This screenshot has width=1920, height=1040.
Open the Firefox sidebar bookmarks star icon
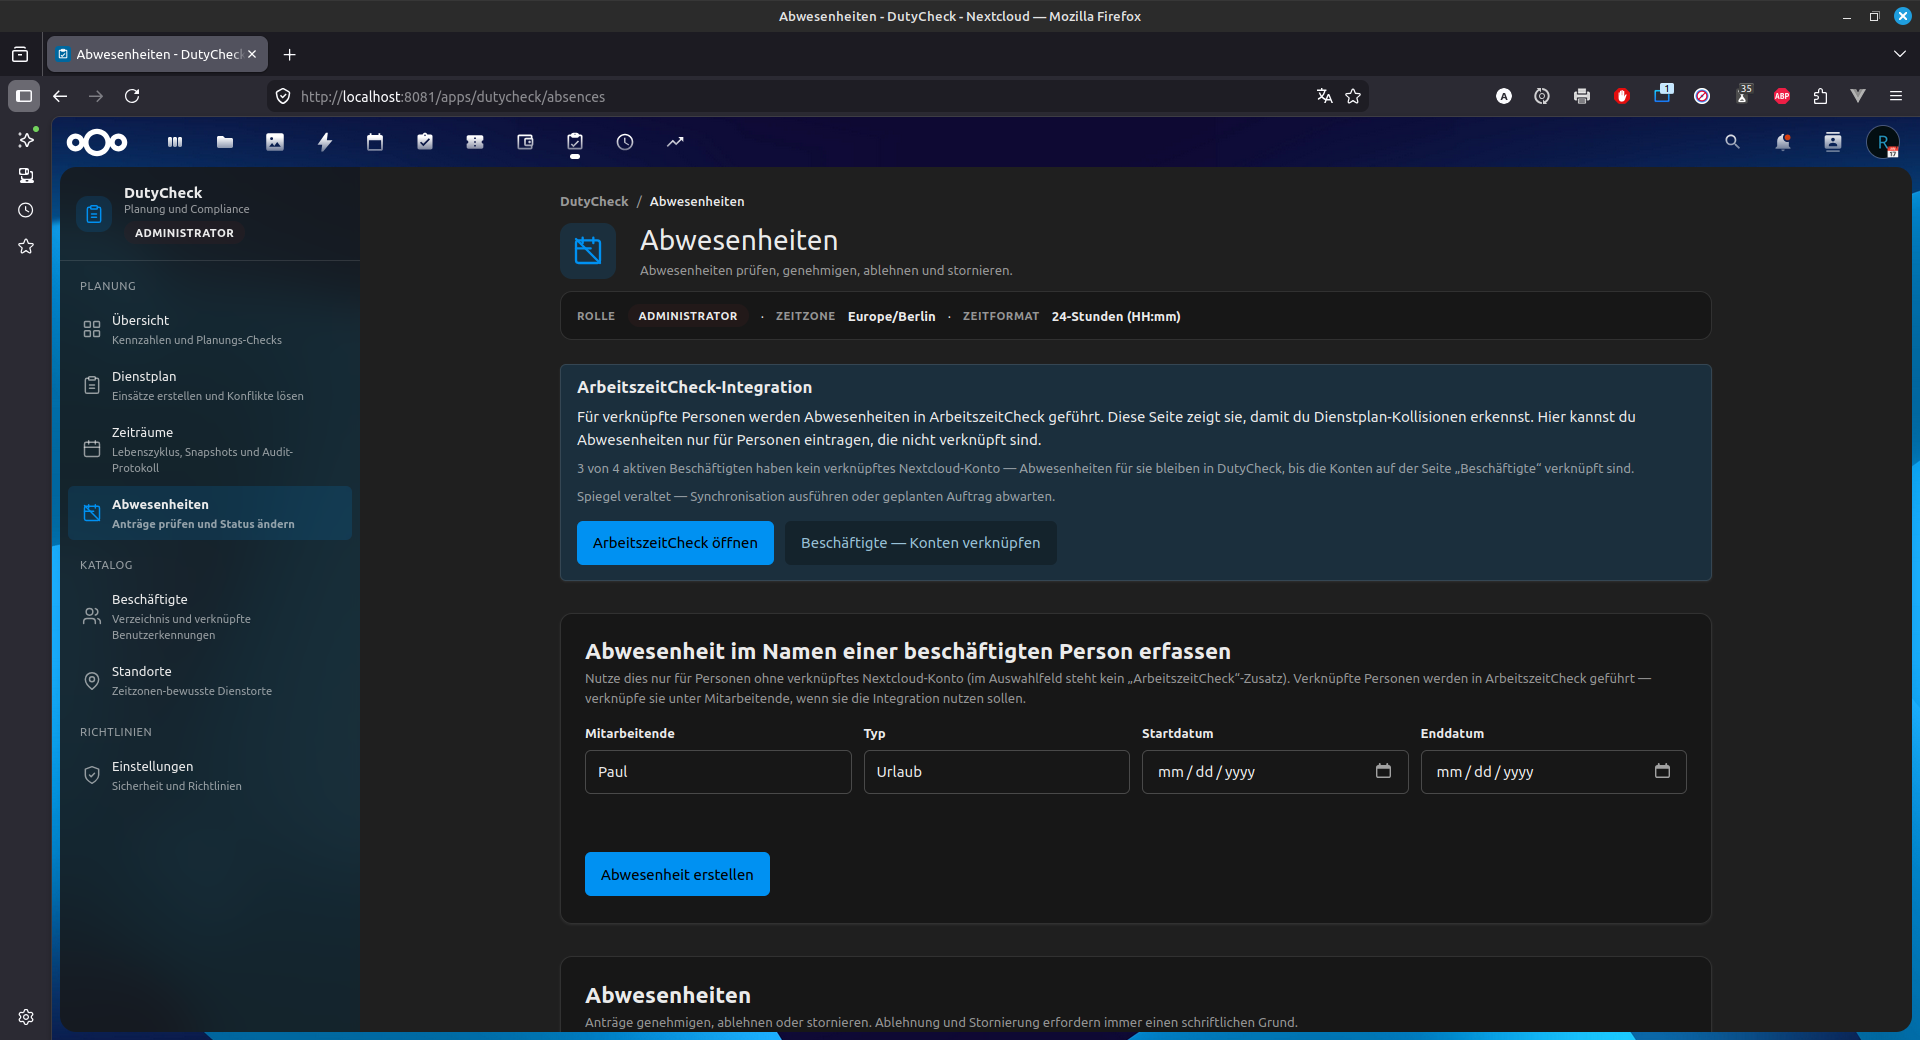[26, 246]
